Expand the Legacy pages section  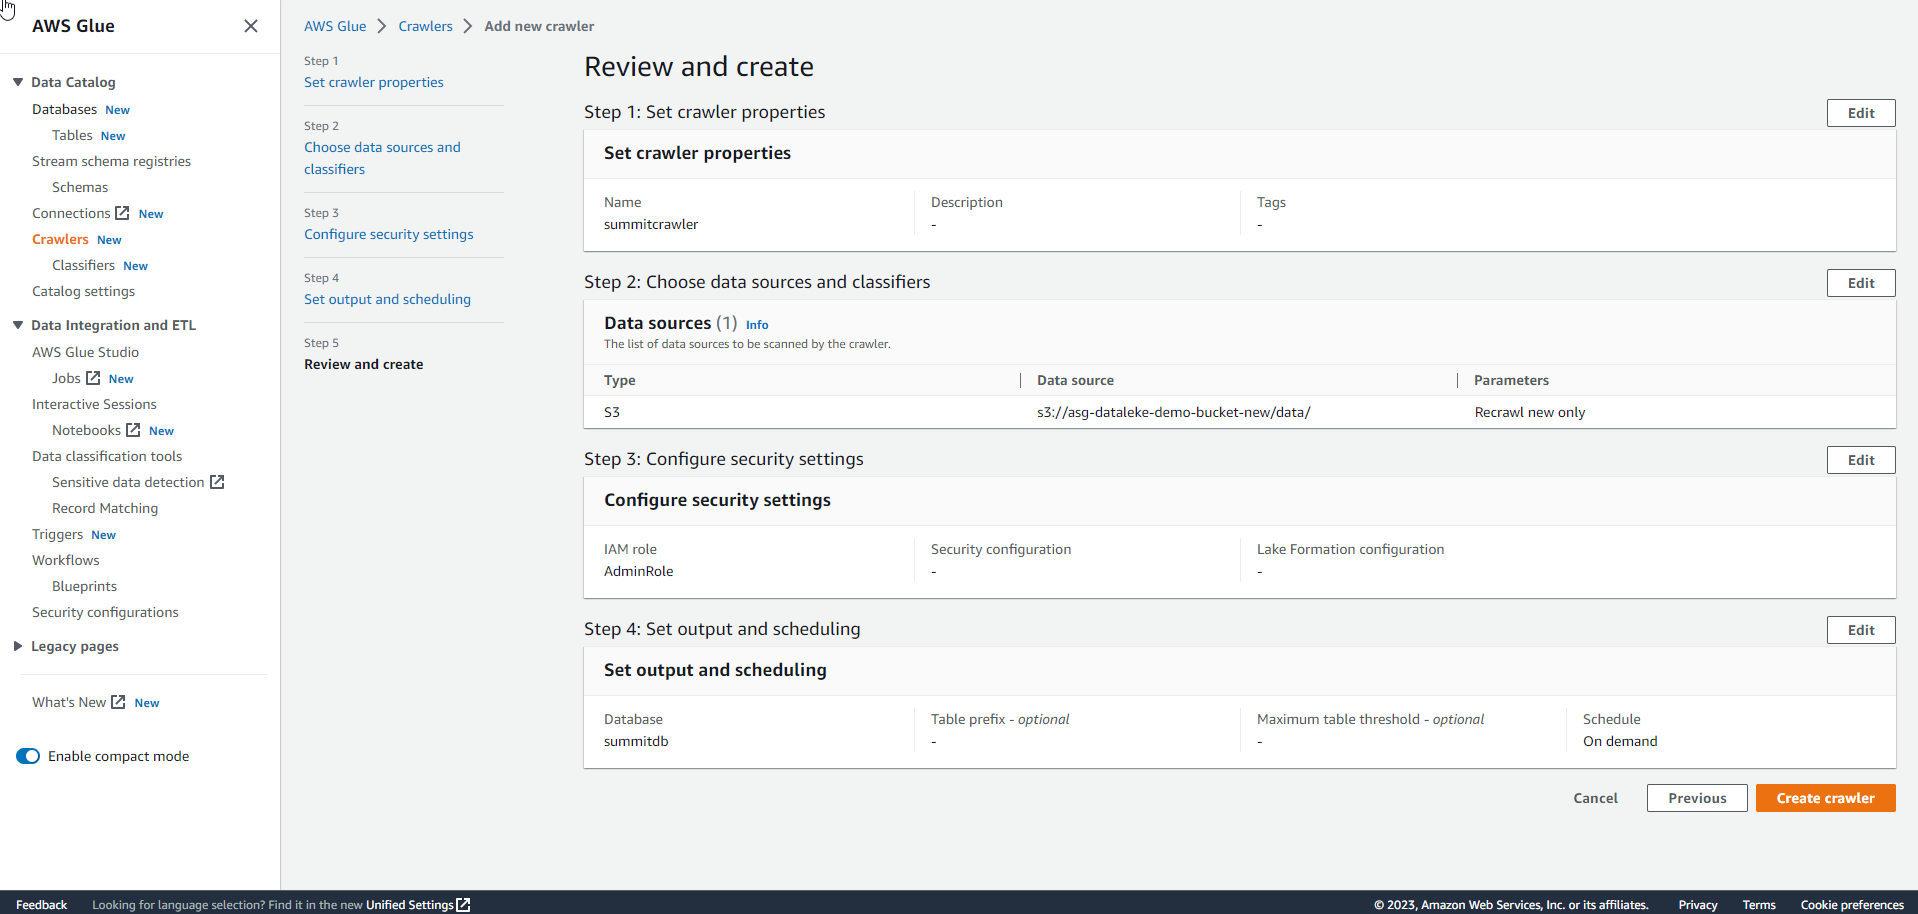click(18, 646)
